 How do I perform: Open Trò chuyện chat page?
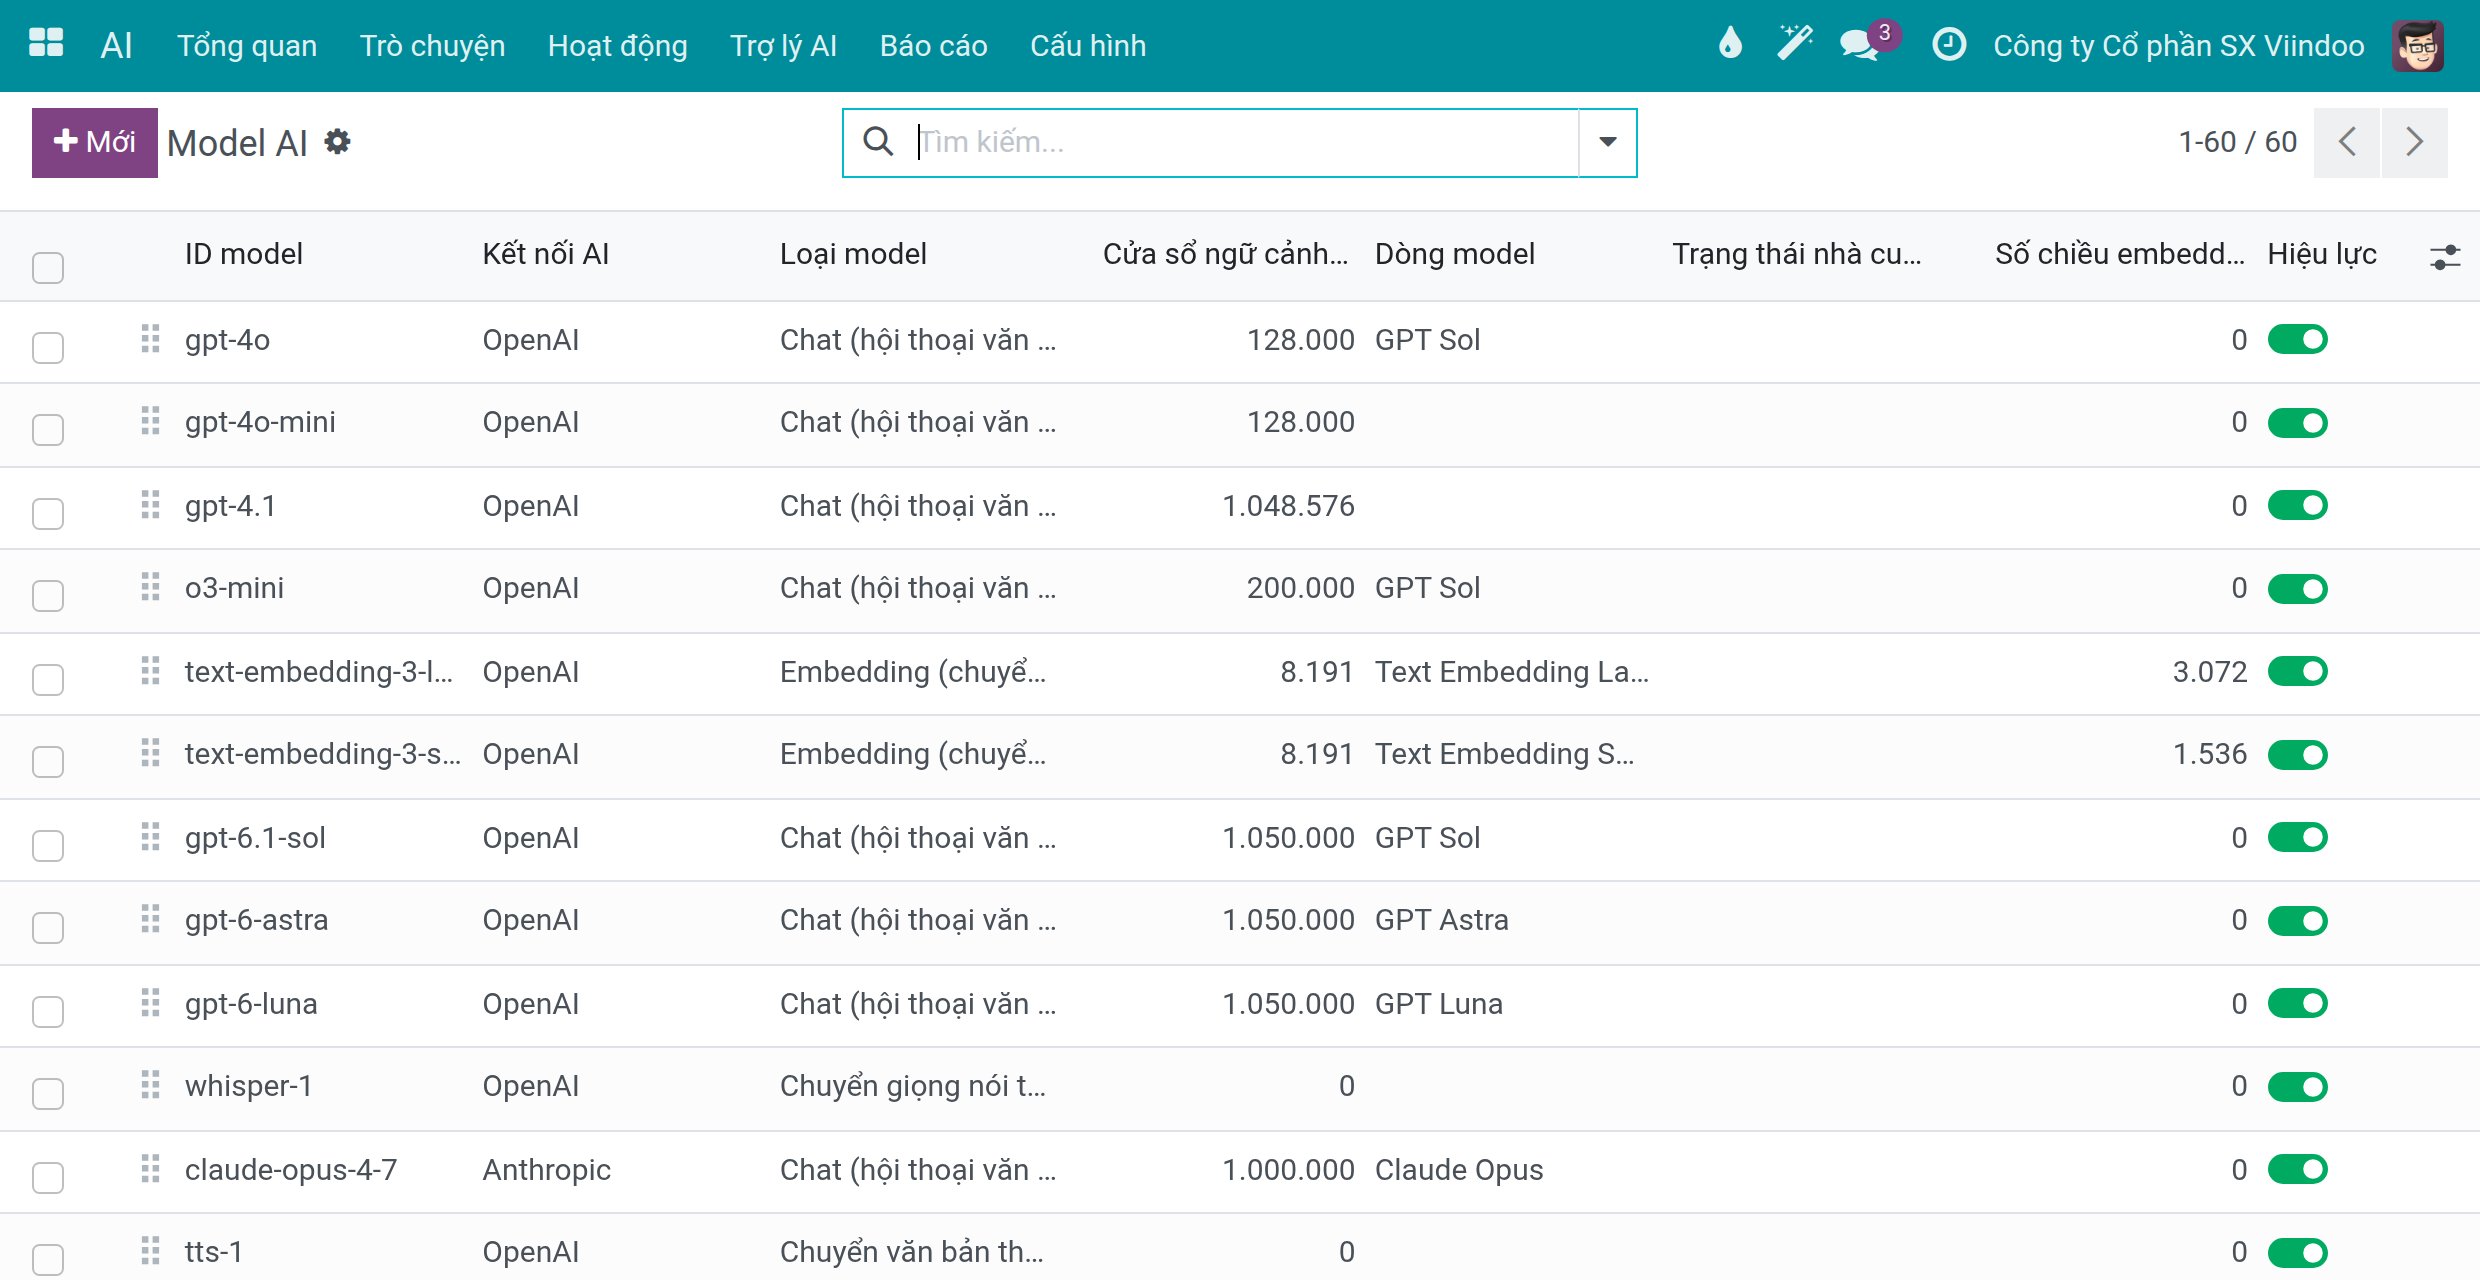click(432, 46)
